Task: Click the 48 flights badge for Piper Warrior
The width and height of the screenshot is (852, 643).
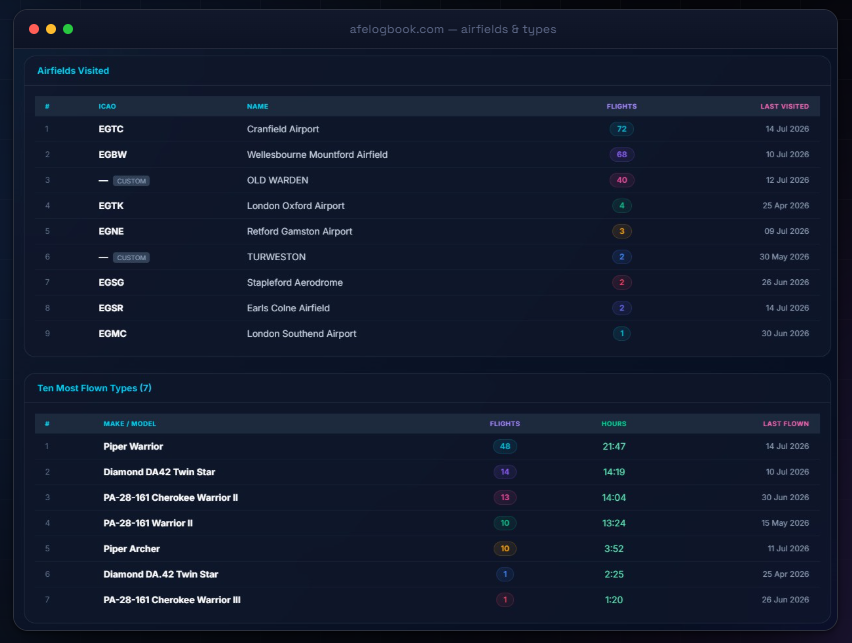Action: (x=505, y=447)
